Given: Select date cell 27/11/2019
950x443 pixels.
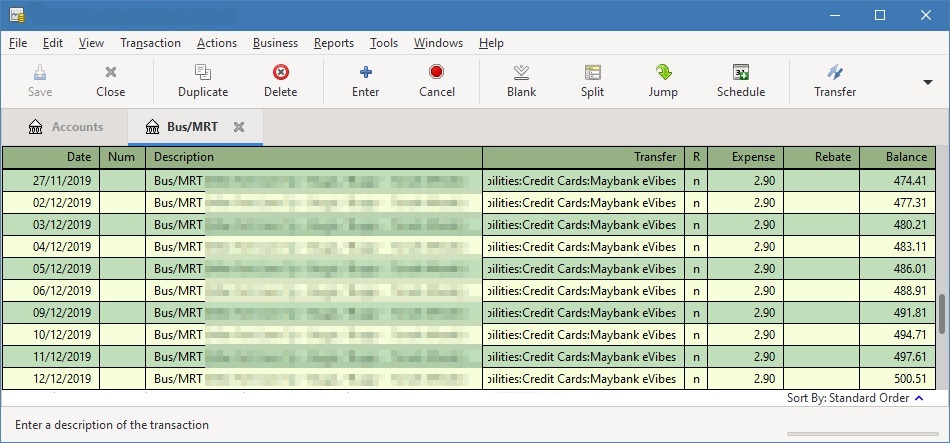Looking at the screenshot, I should coord(51,181).
